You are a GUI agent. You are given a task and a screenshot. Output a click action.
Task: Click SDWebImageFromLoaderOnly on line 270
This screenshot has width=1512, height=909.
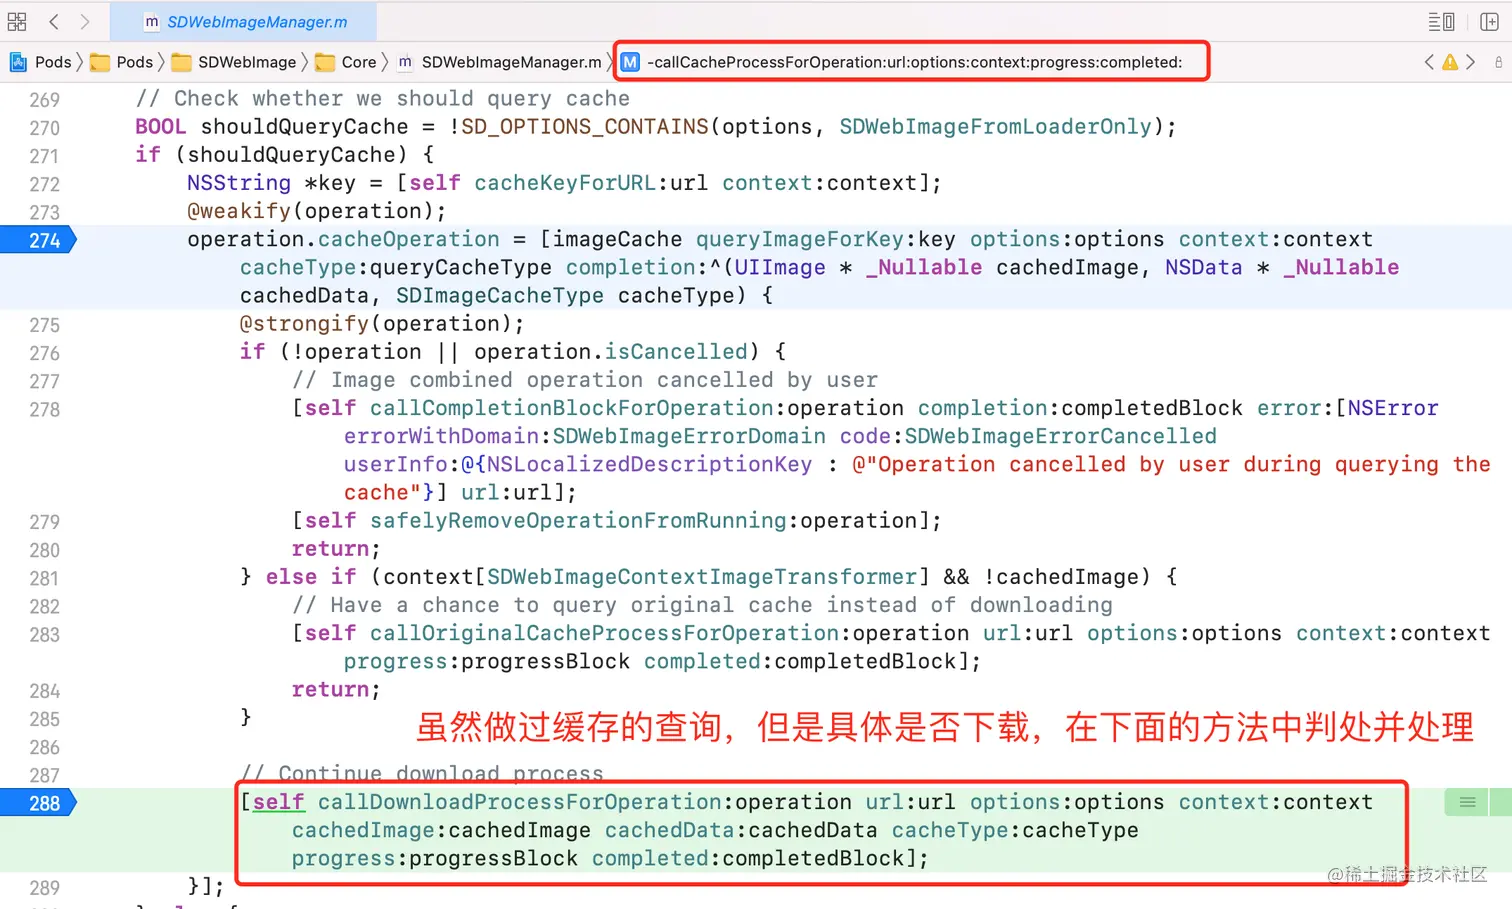[x=995, y=127]
